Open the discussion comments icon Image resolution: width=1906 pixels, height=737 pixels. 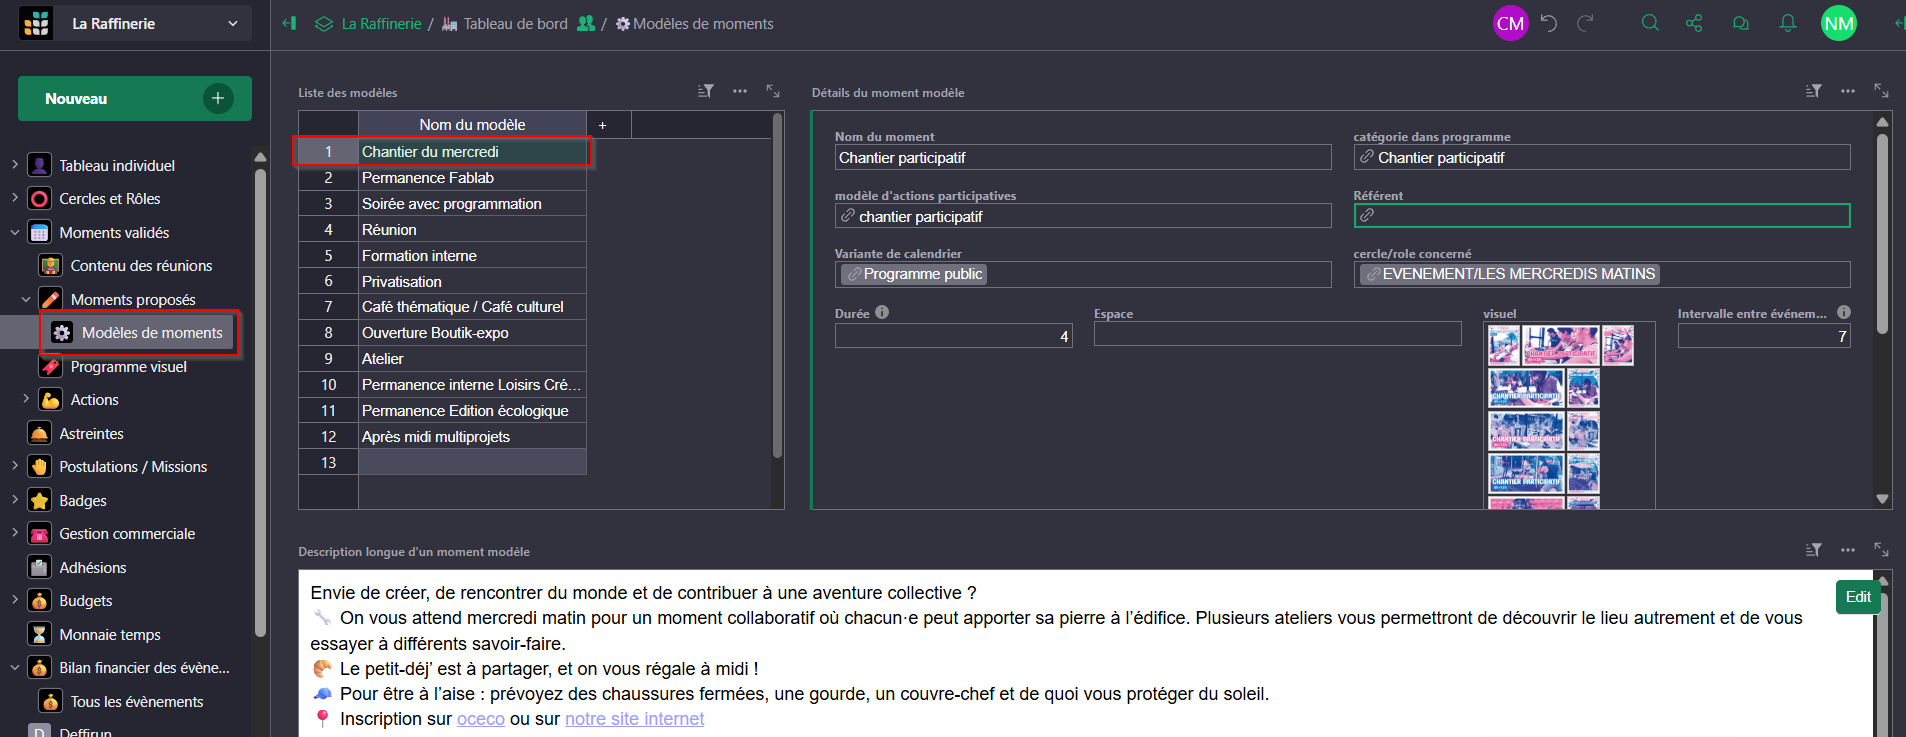point(1741,23)
